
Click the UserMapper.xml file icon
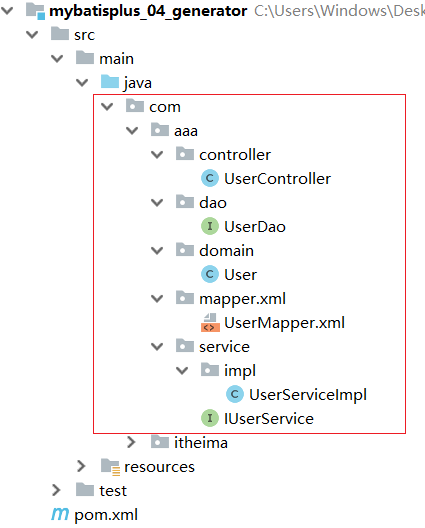click(x=210, y=323)
